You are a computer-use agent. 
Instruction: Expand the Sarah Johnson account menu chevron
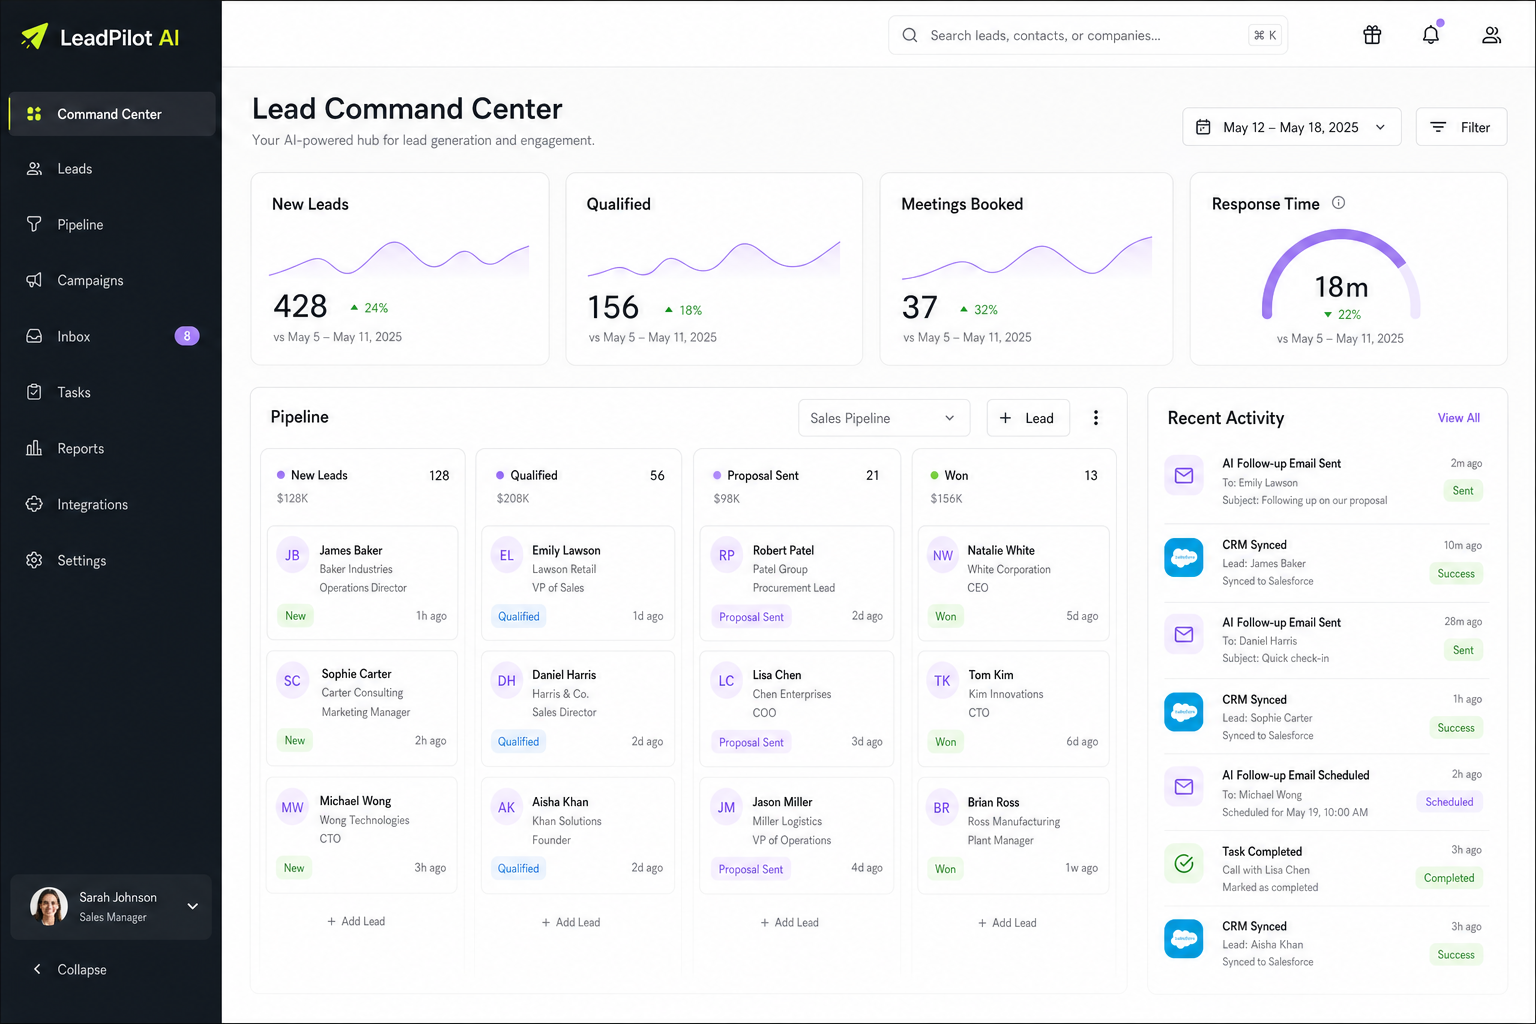pyautogui.click(x=193, y=906)
